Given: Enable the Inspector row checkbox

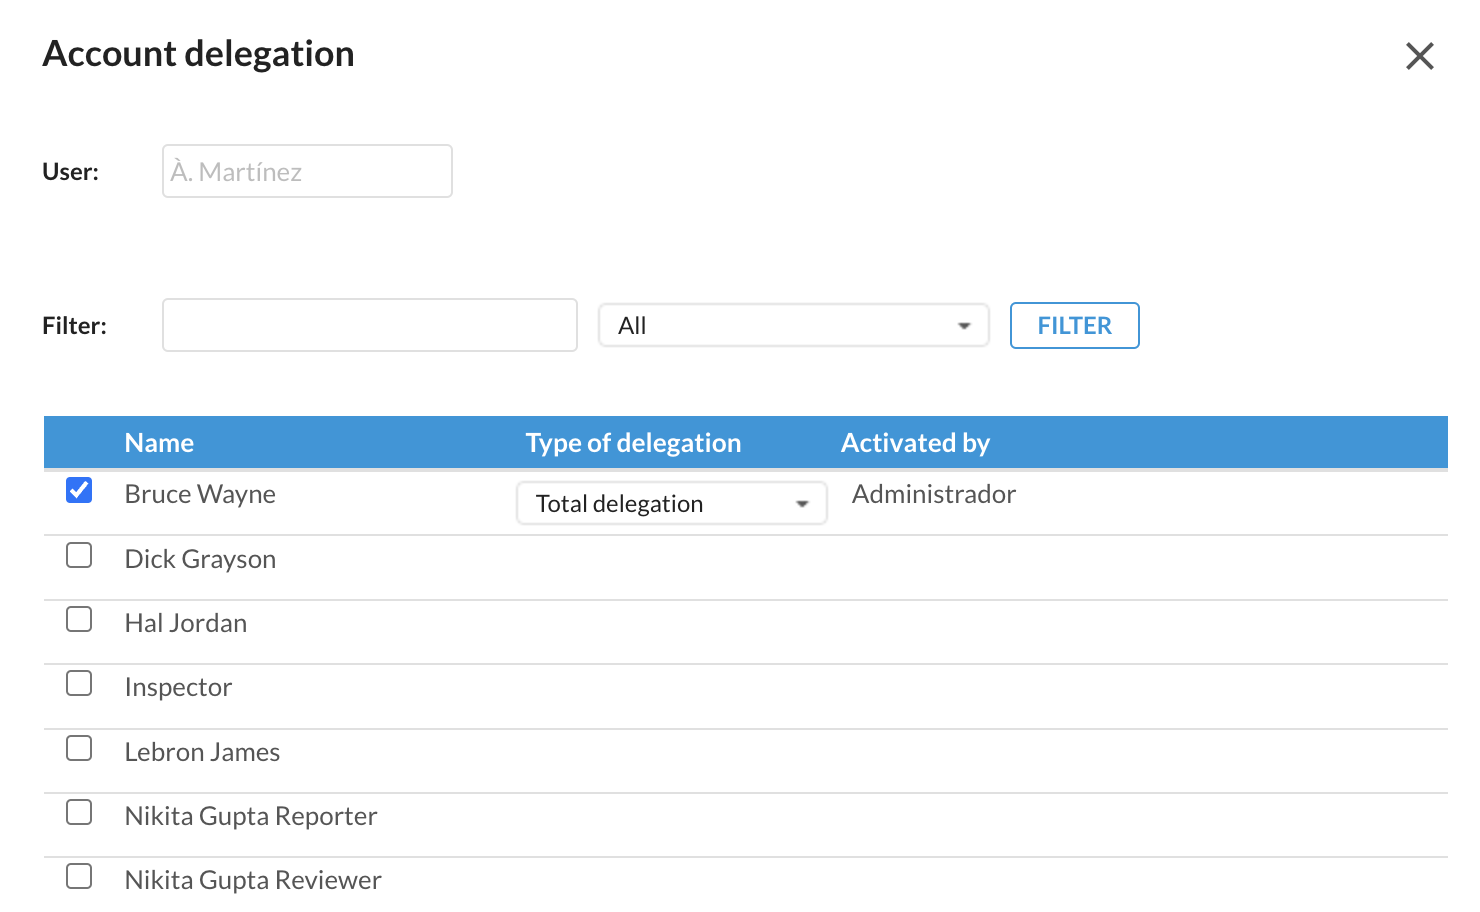Looking at the screenshot, I should point(79,683).
